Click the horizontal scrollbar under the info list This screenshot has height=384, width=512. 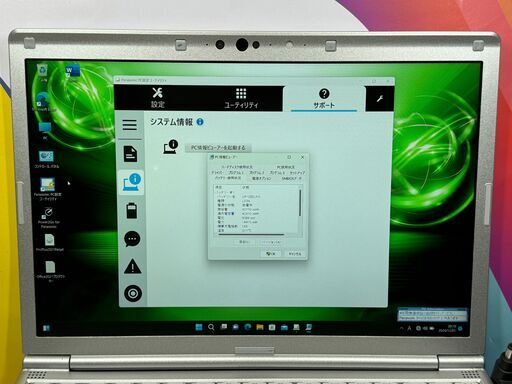tap(251, 235)
